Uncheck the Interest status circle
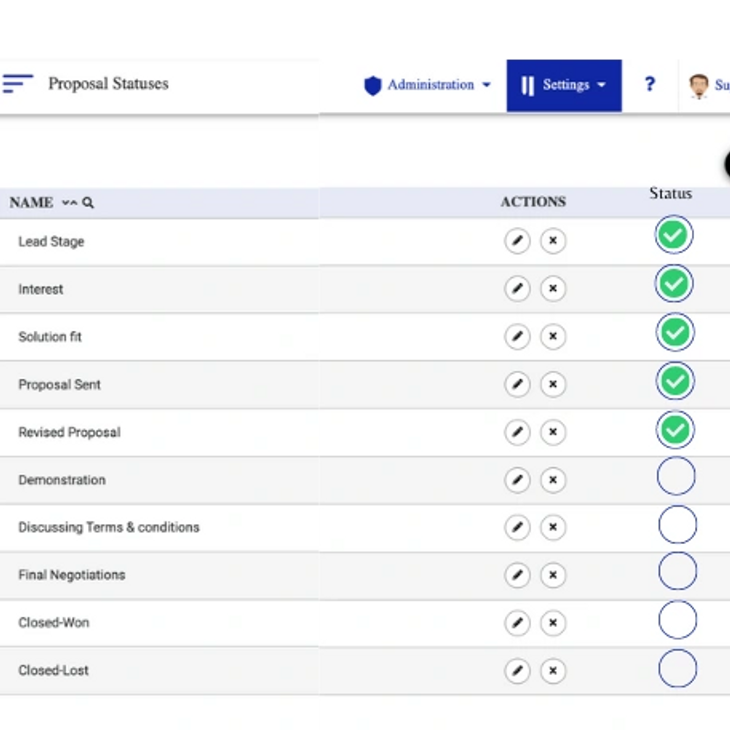This screenshot has height=730, width=730. [x=674, y=284]
